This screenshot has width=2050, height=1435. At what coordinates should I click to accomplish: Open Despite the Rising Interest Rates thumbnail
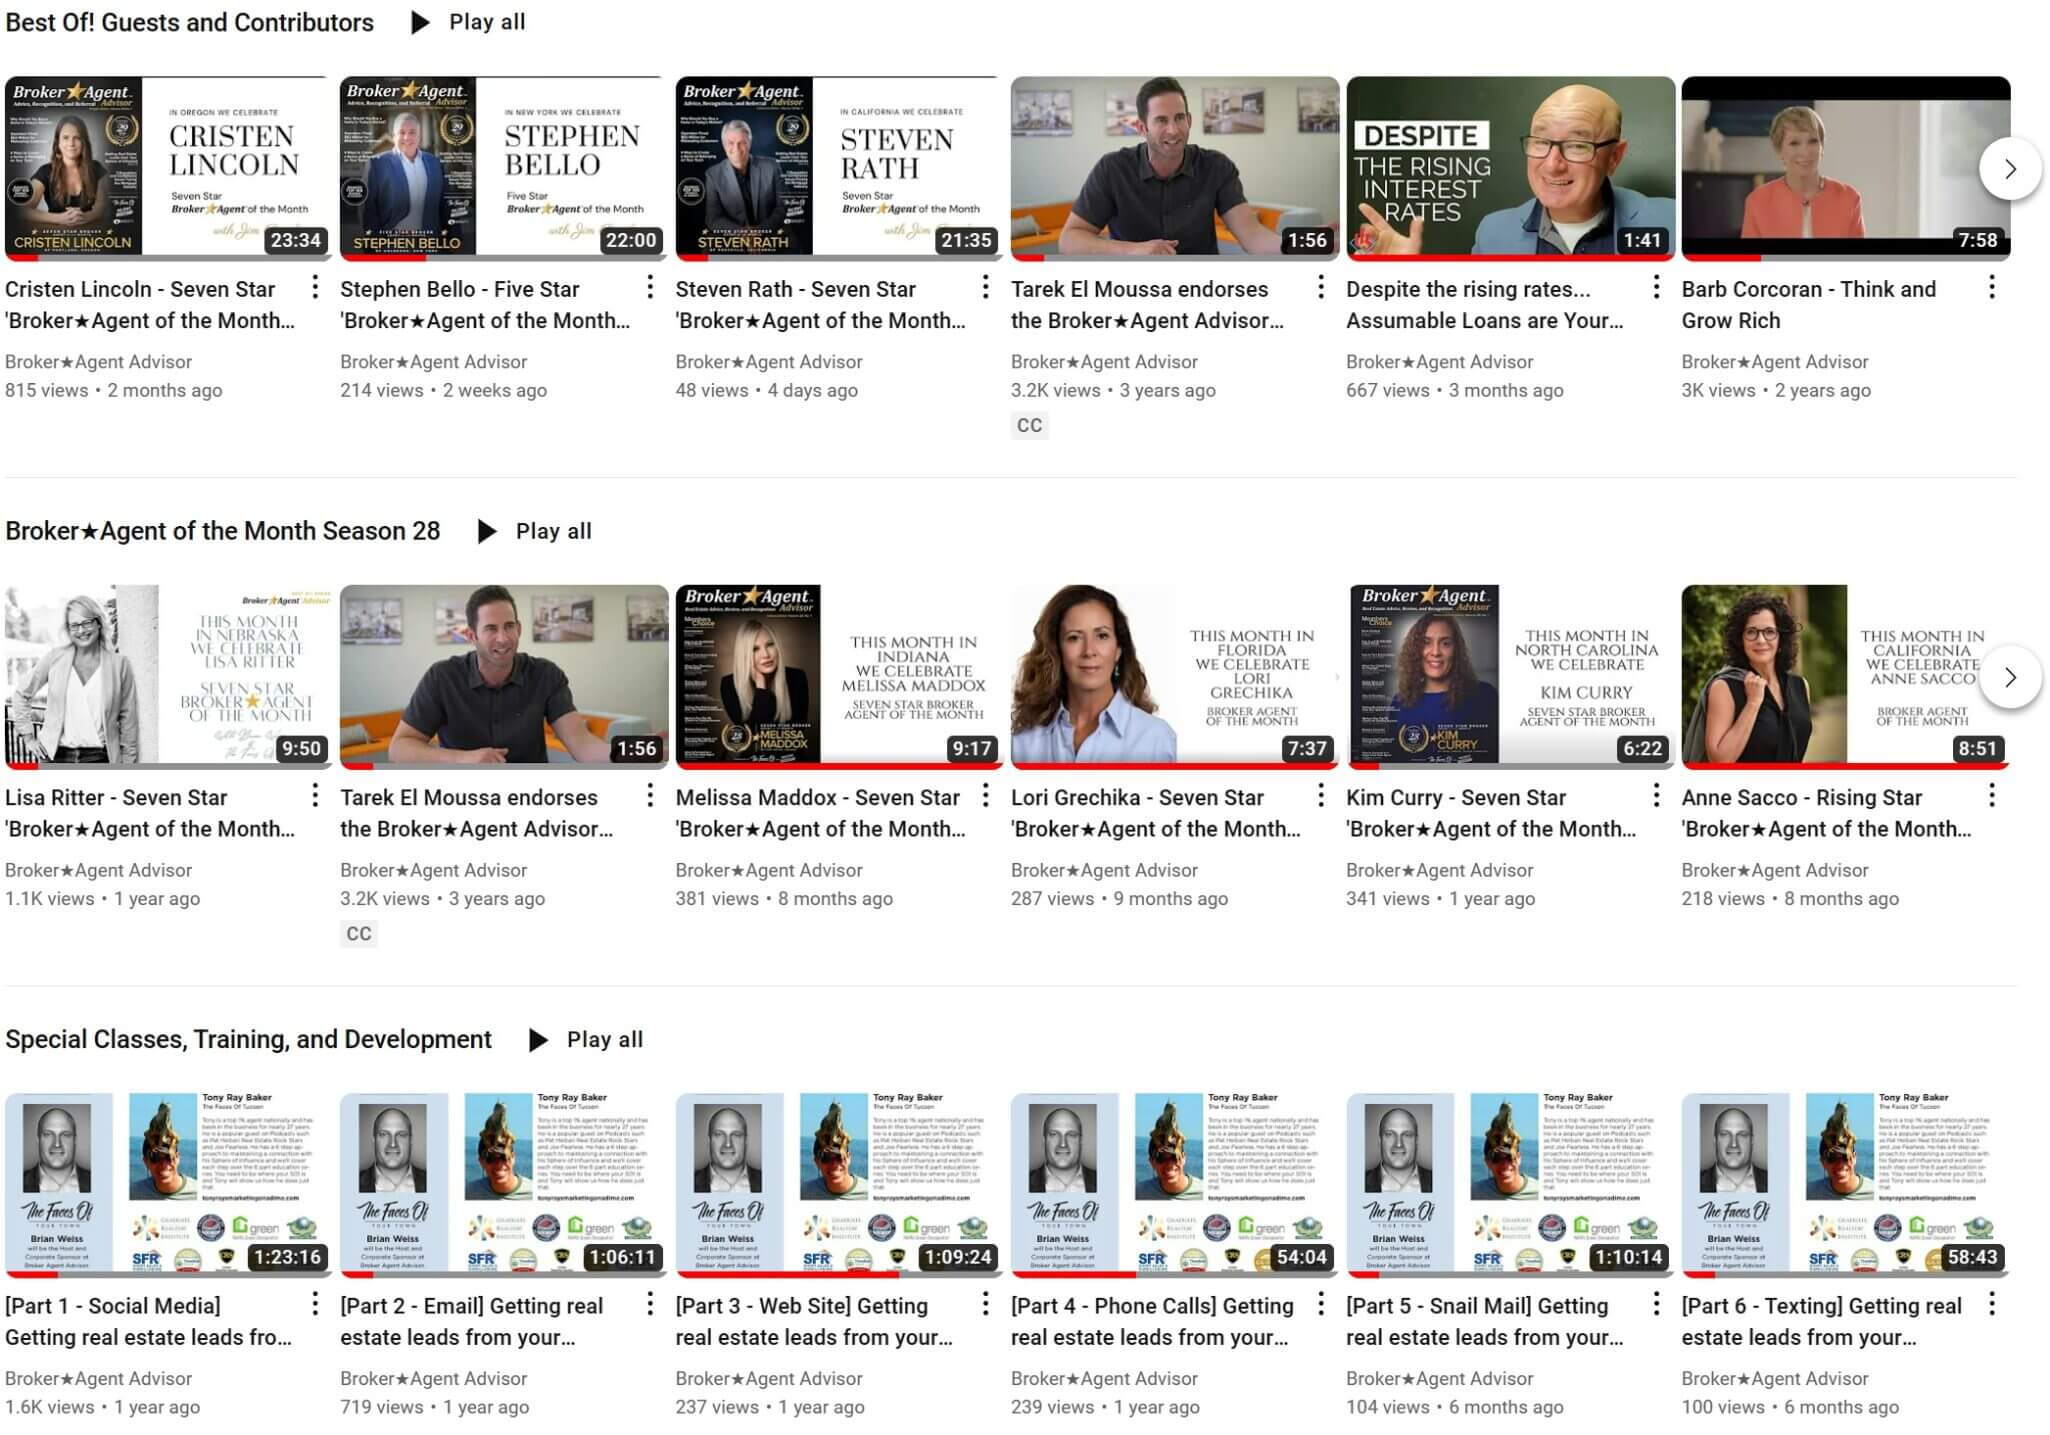coord(1510,168)
